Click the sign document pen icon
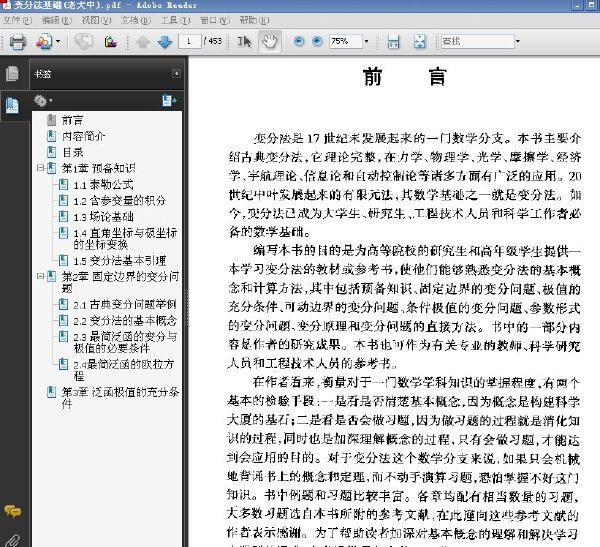 coord(111,41)
